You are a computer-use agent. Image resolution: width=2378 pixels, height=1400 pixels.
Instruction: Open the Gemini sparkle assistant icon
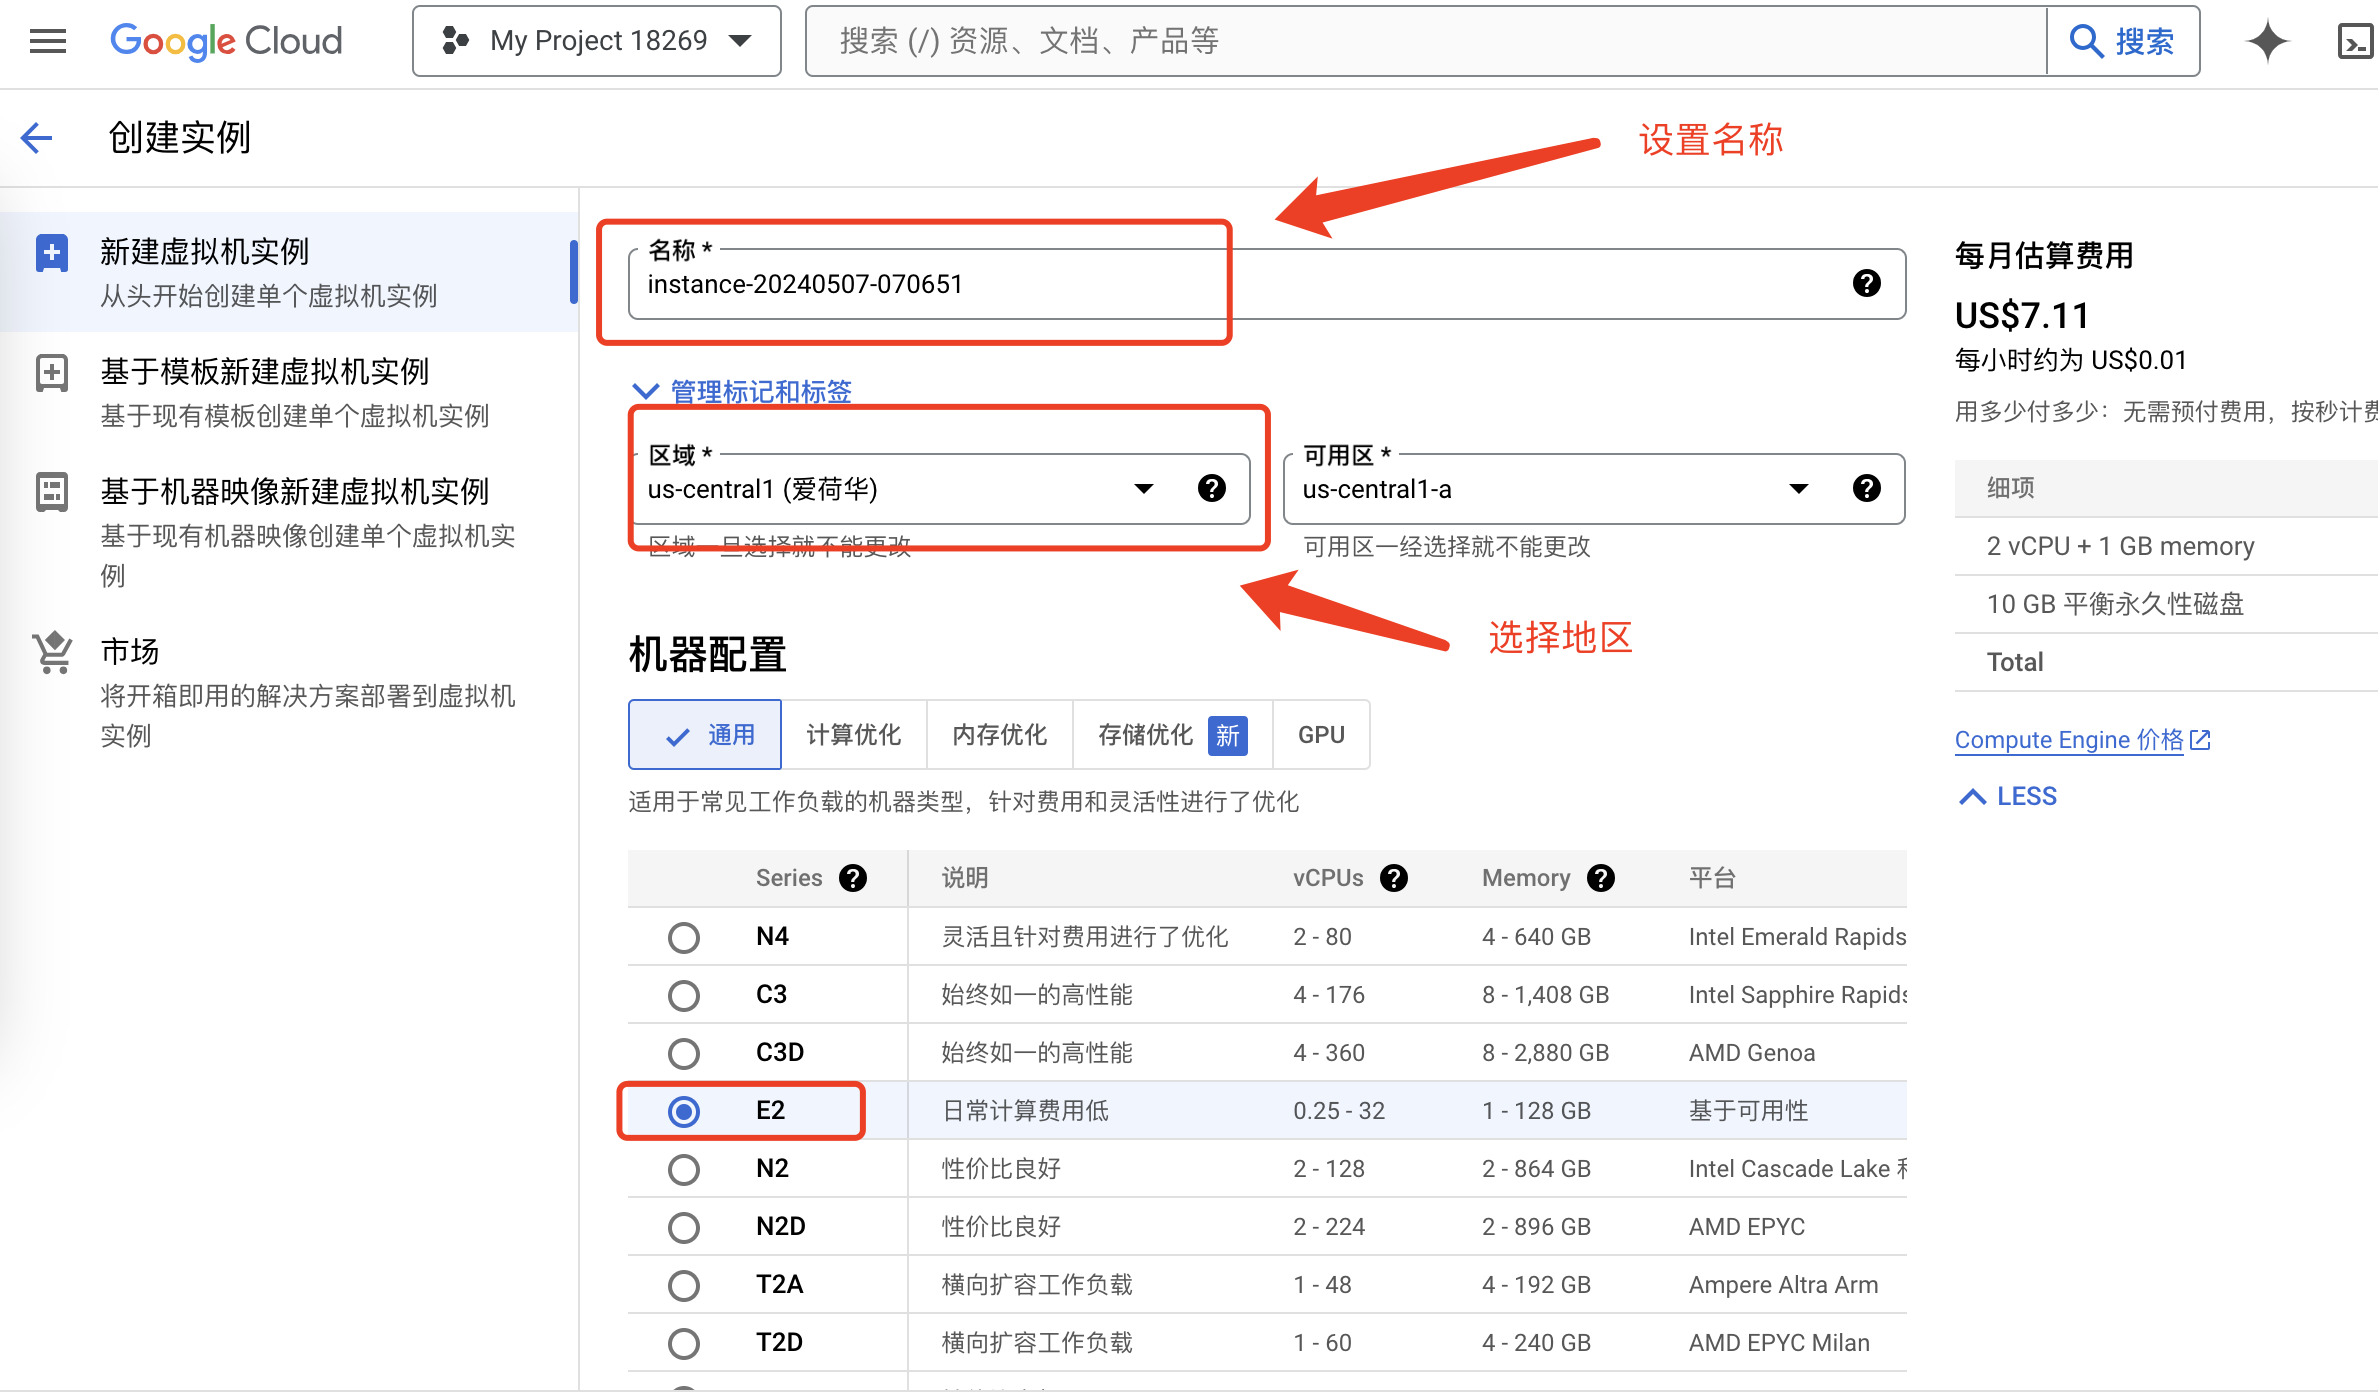[x=2267, y=41]
